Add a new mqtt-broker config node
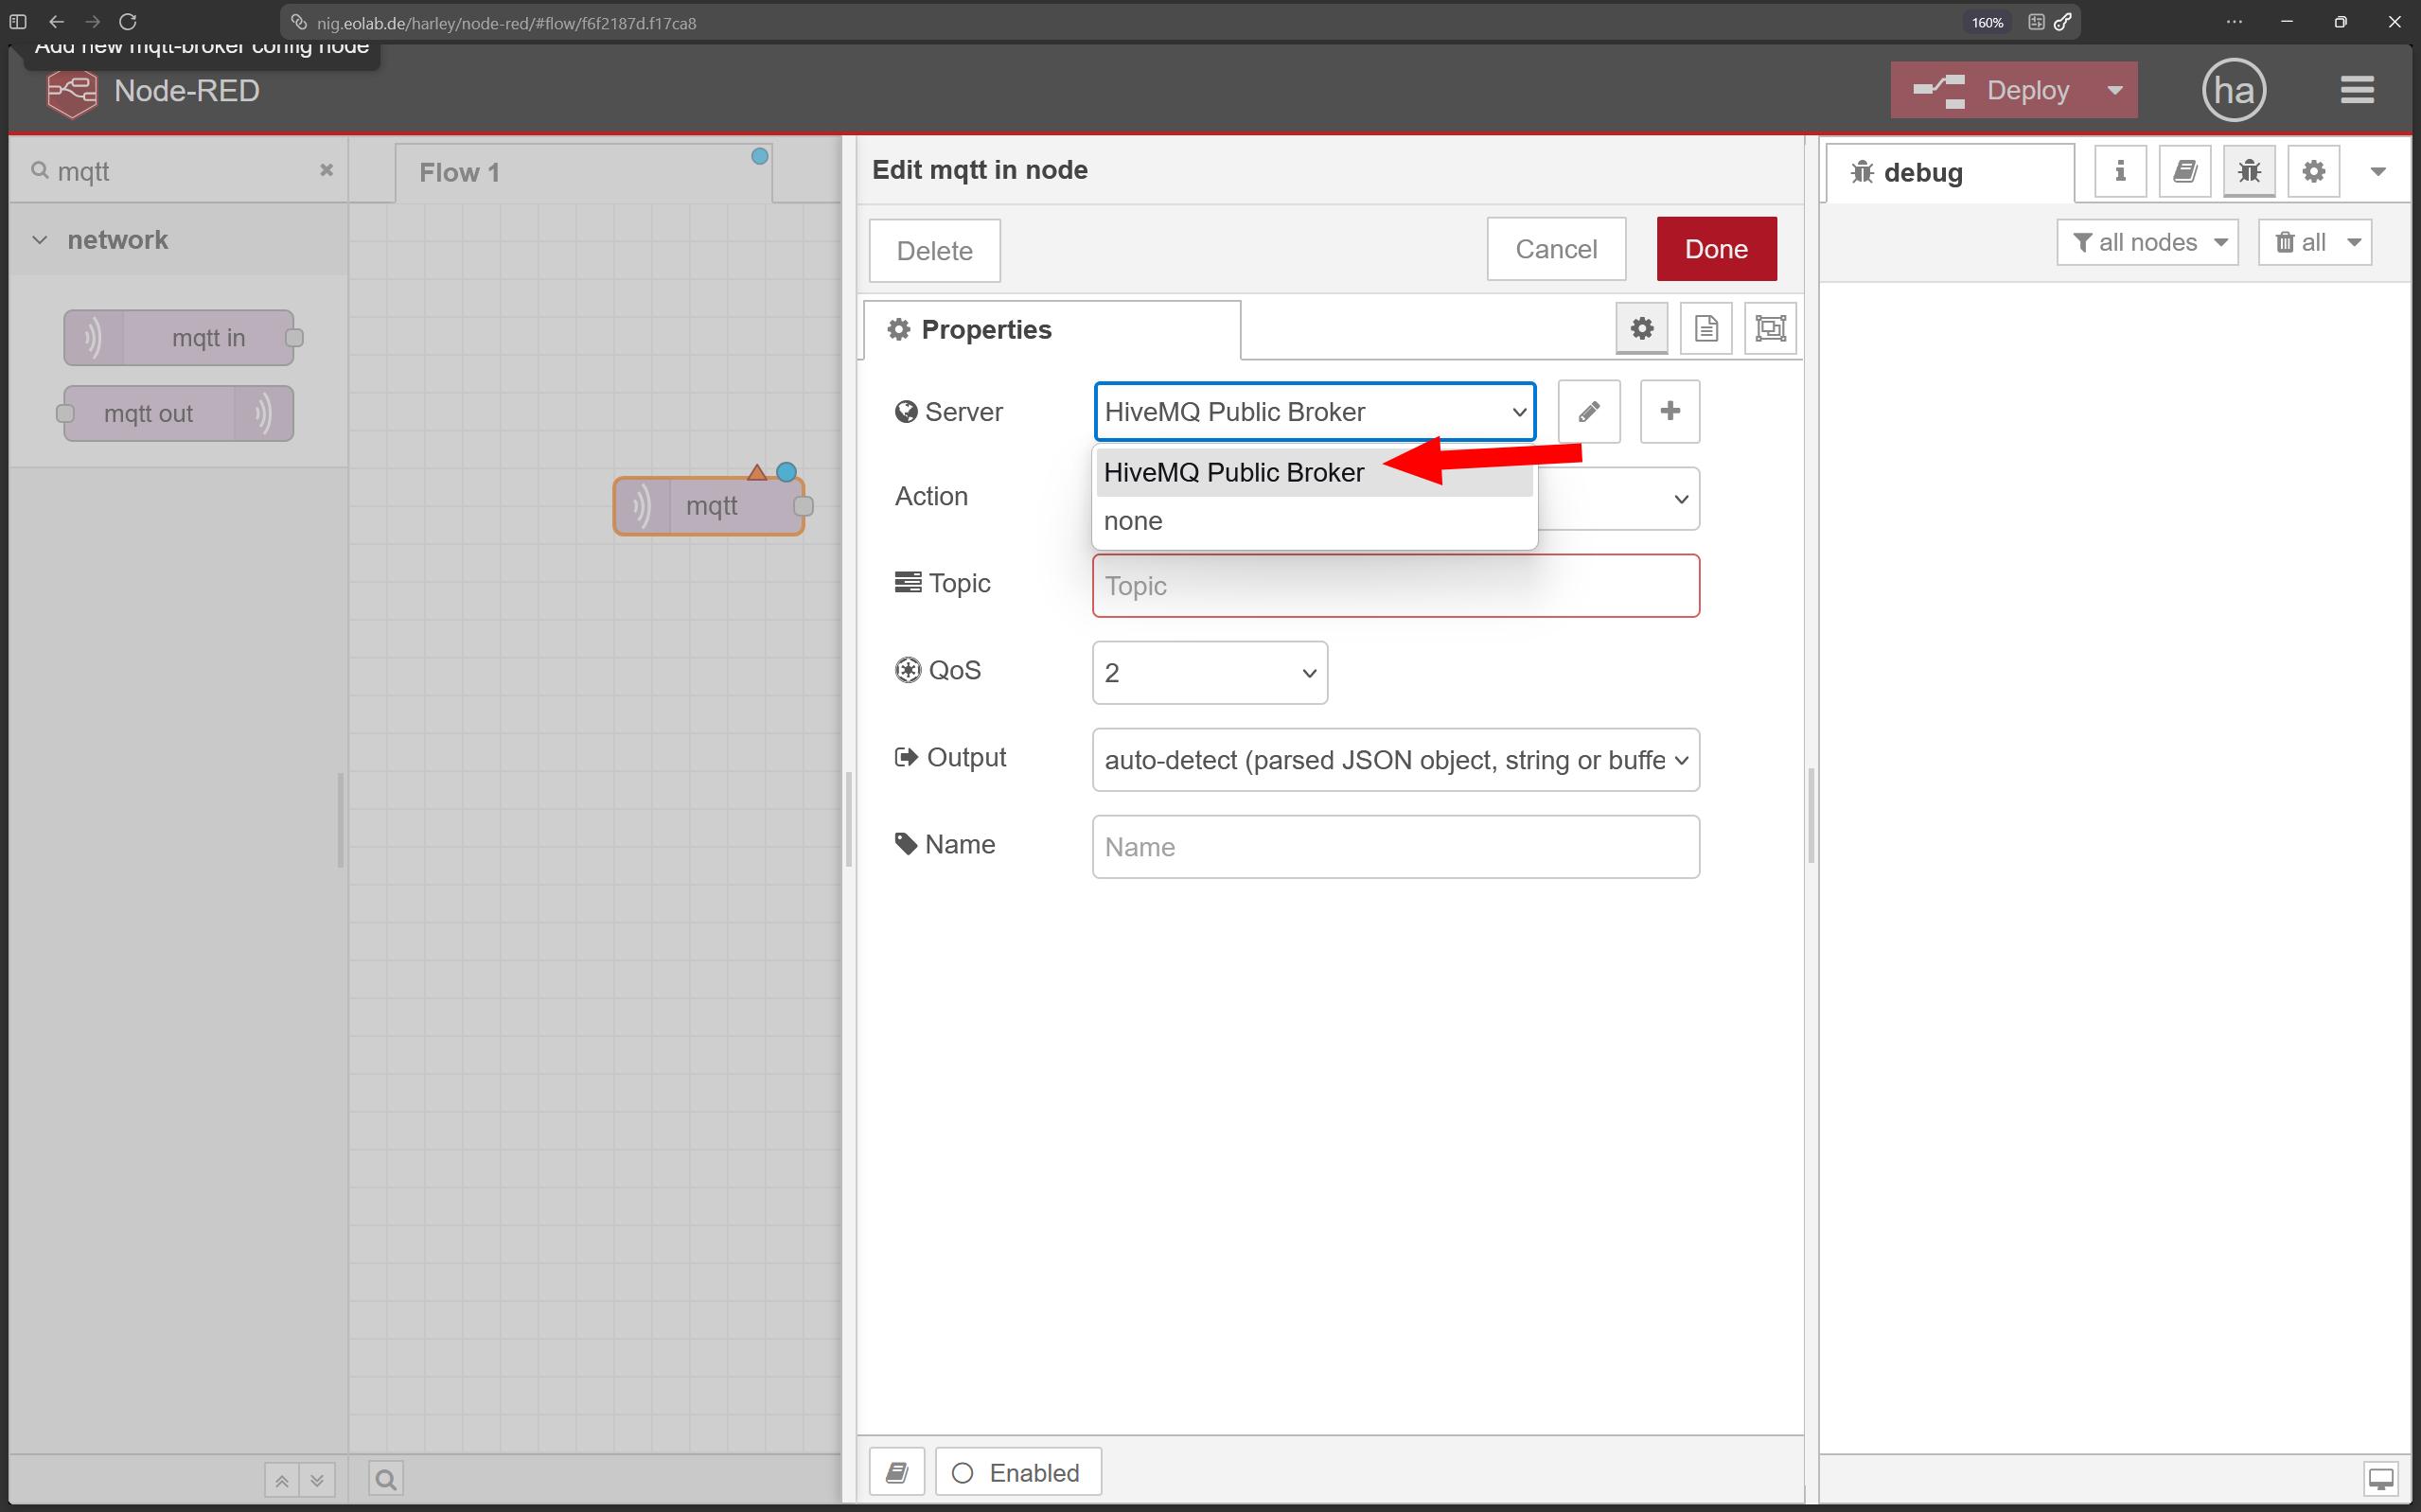Viewport: 2421px width, 1512px height. click(1669, 411)
